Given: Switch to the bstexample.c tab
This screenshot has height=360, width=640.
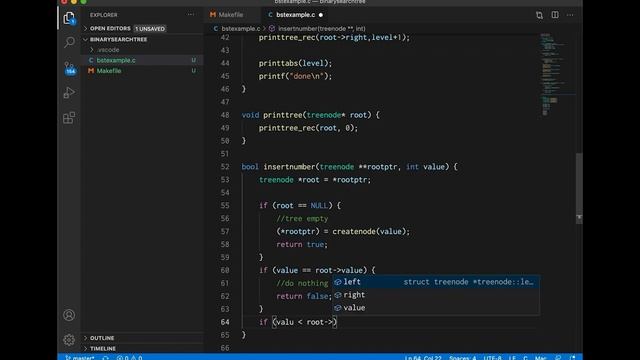Looking at the screenshot, I should coord(295,15).
